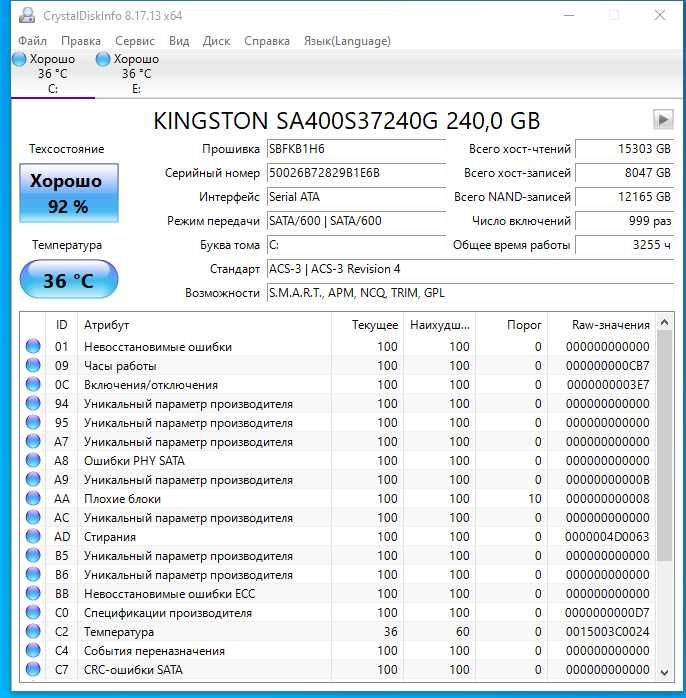Open the Вид menu

coord(179,41)
